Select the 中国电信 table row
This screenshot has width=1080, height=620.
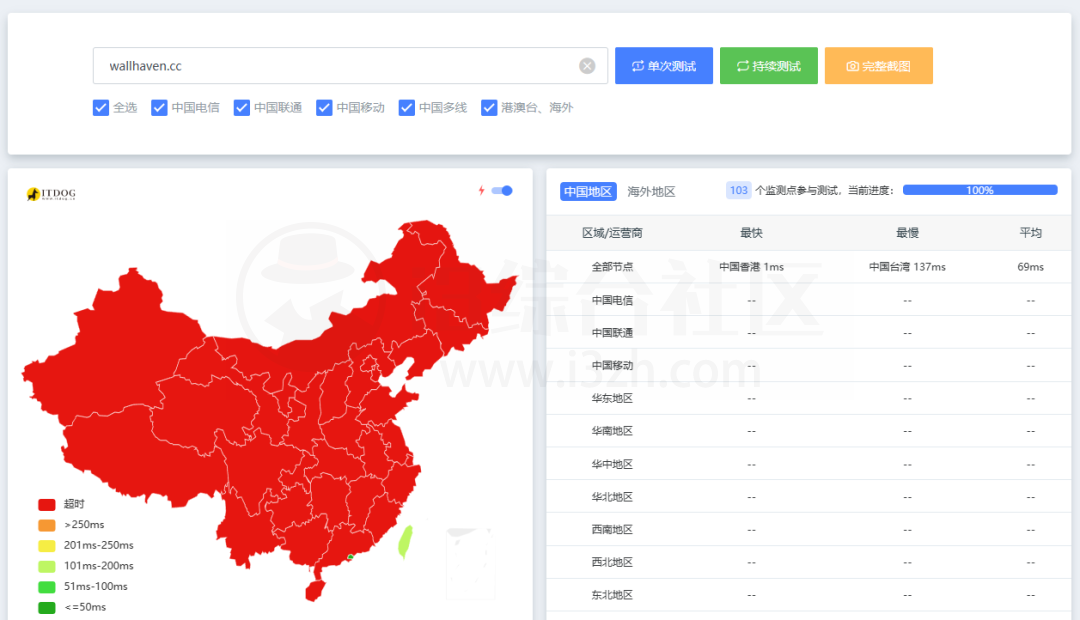pyautogui.click(x=809, y=300)
